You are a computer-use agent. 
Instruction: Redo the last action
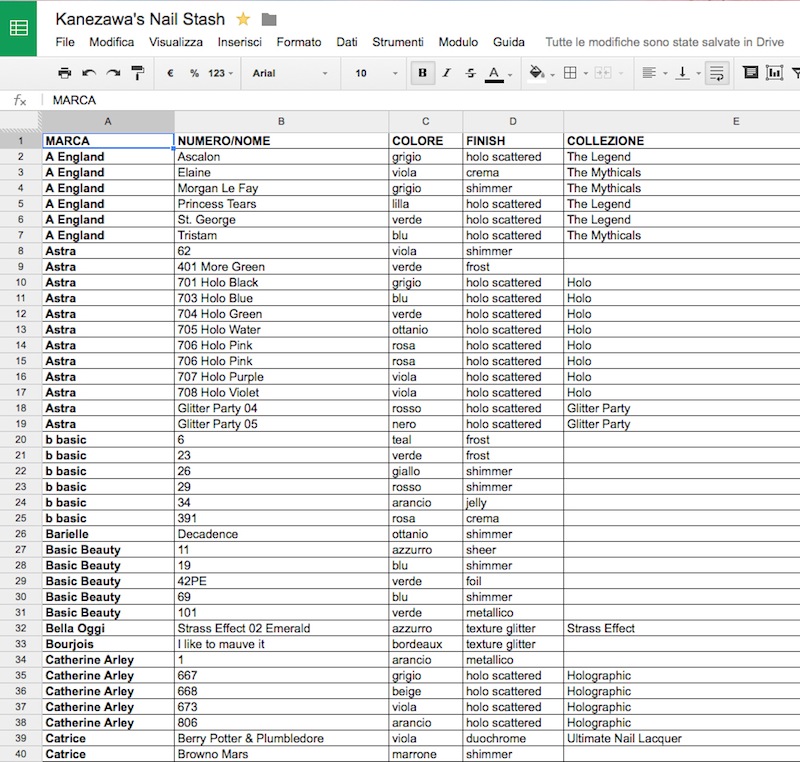coord(113,73)
